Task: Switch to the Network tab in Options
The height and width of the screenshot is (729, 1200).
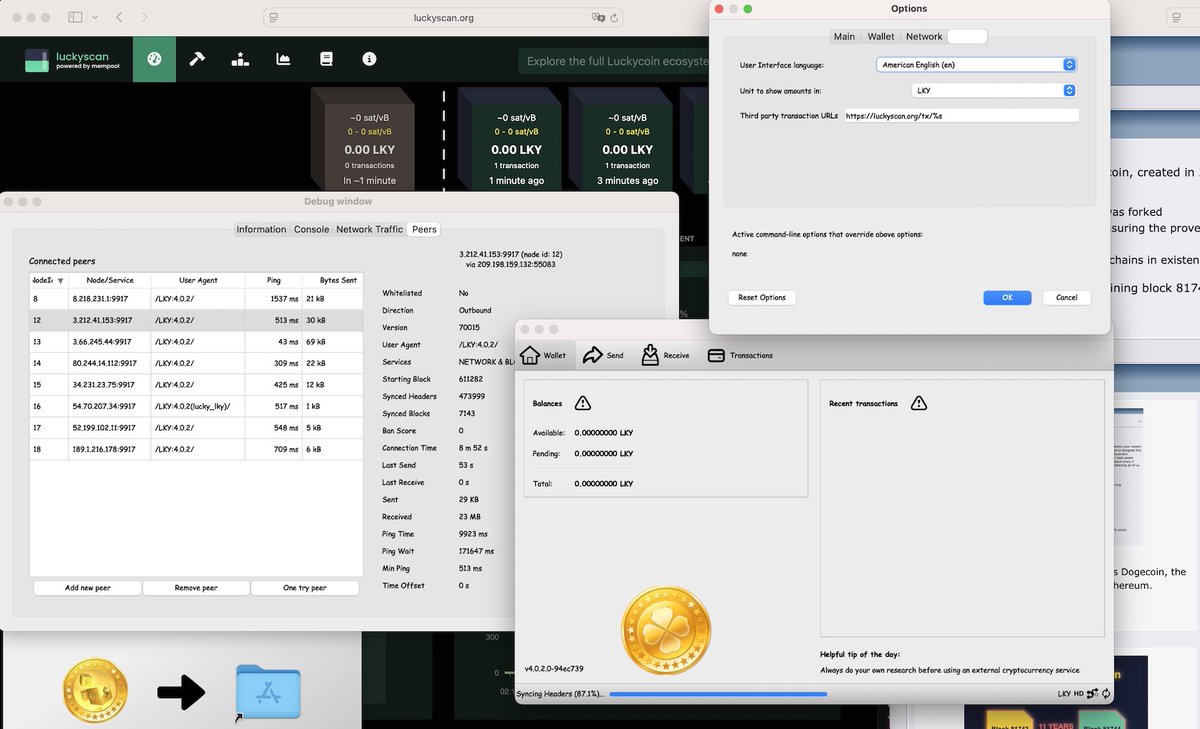Action: pyautogui.click(x=924, y=36)
